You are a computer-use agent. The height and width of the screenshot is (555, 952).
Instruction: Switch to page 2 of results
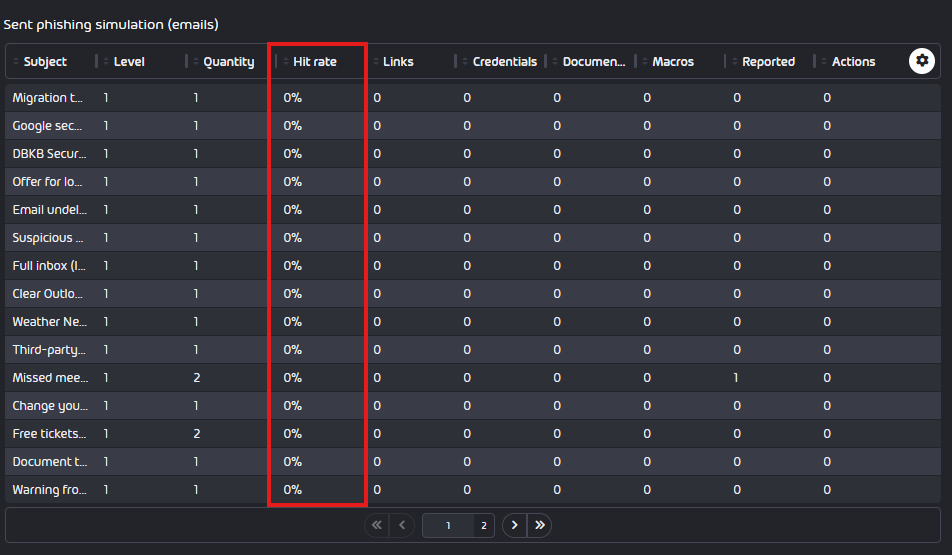(484, 525)
